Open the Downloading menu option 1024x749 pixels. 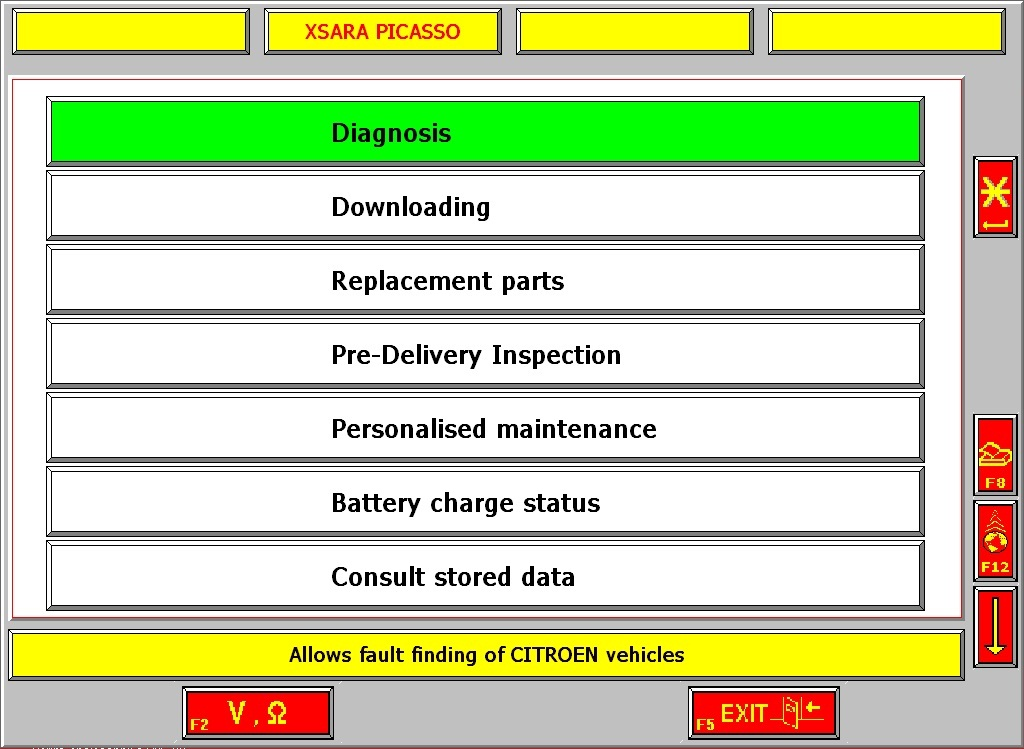coord(485,207)
